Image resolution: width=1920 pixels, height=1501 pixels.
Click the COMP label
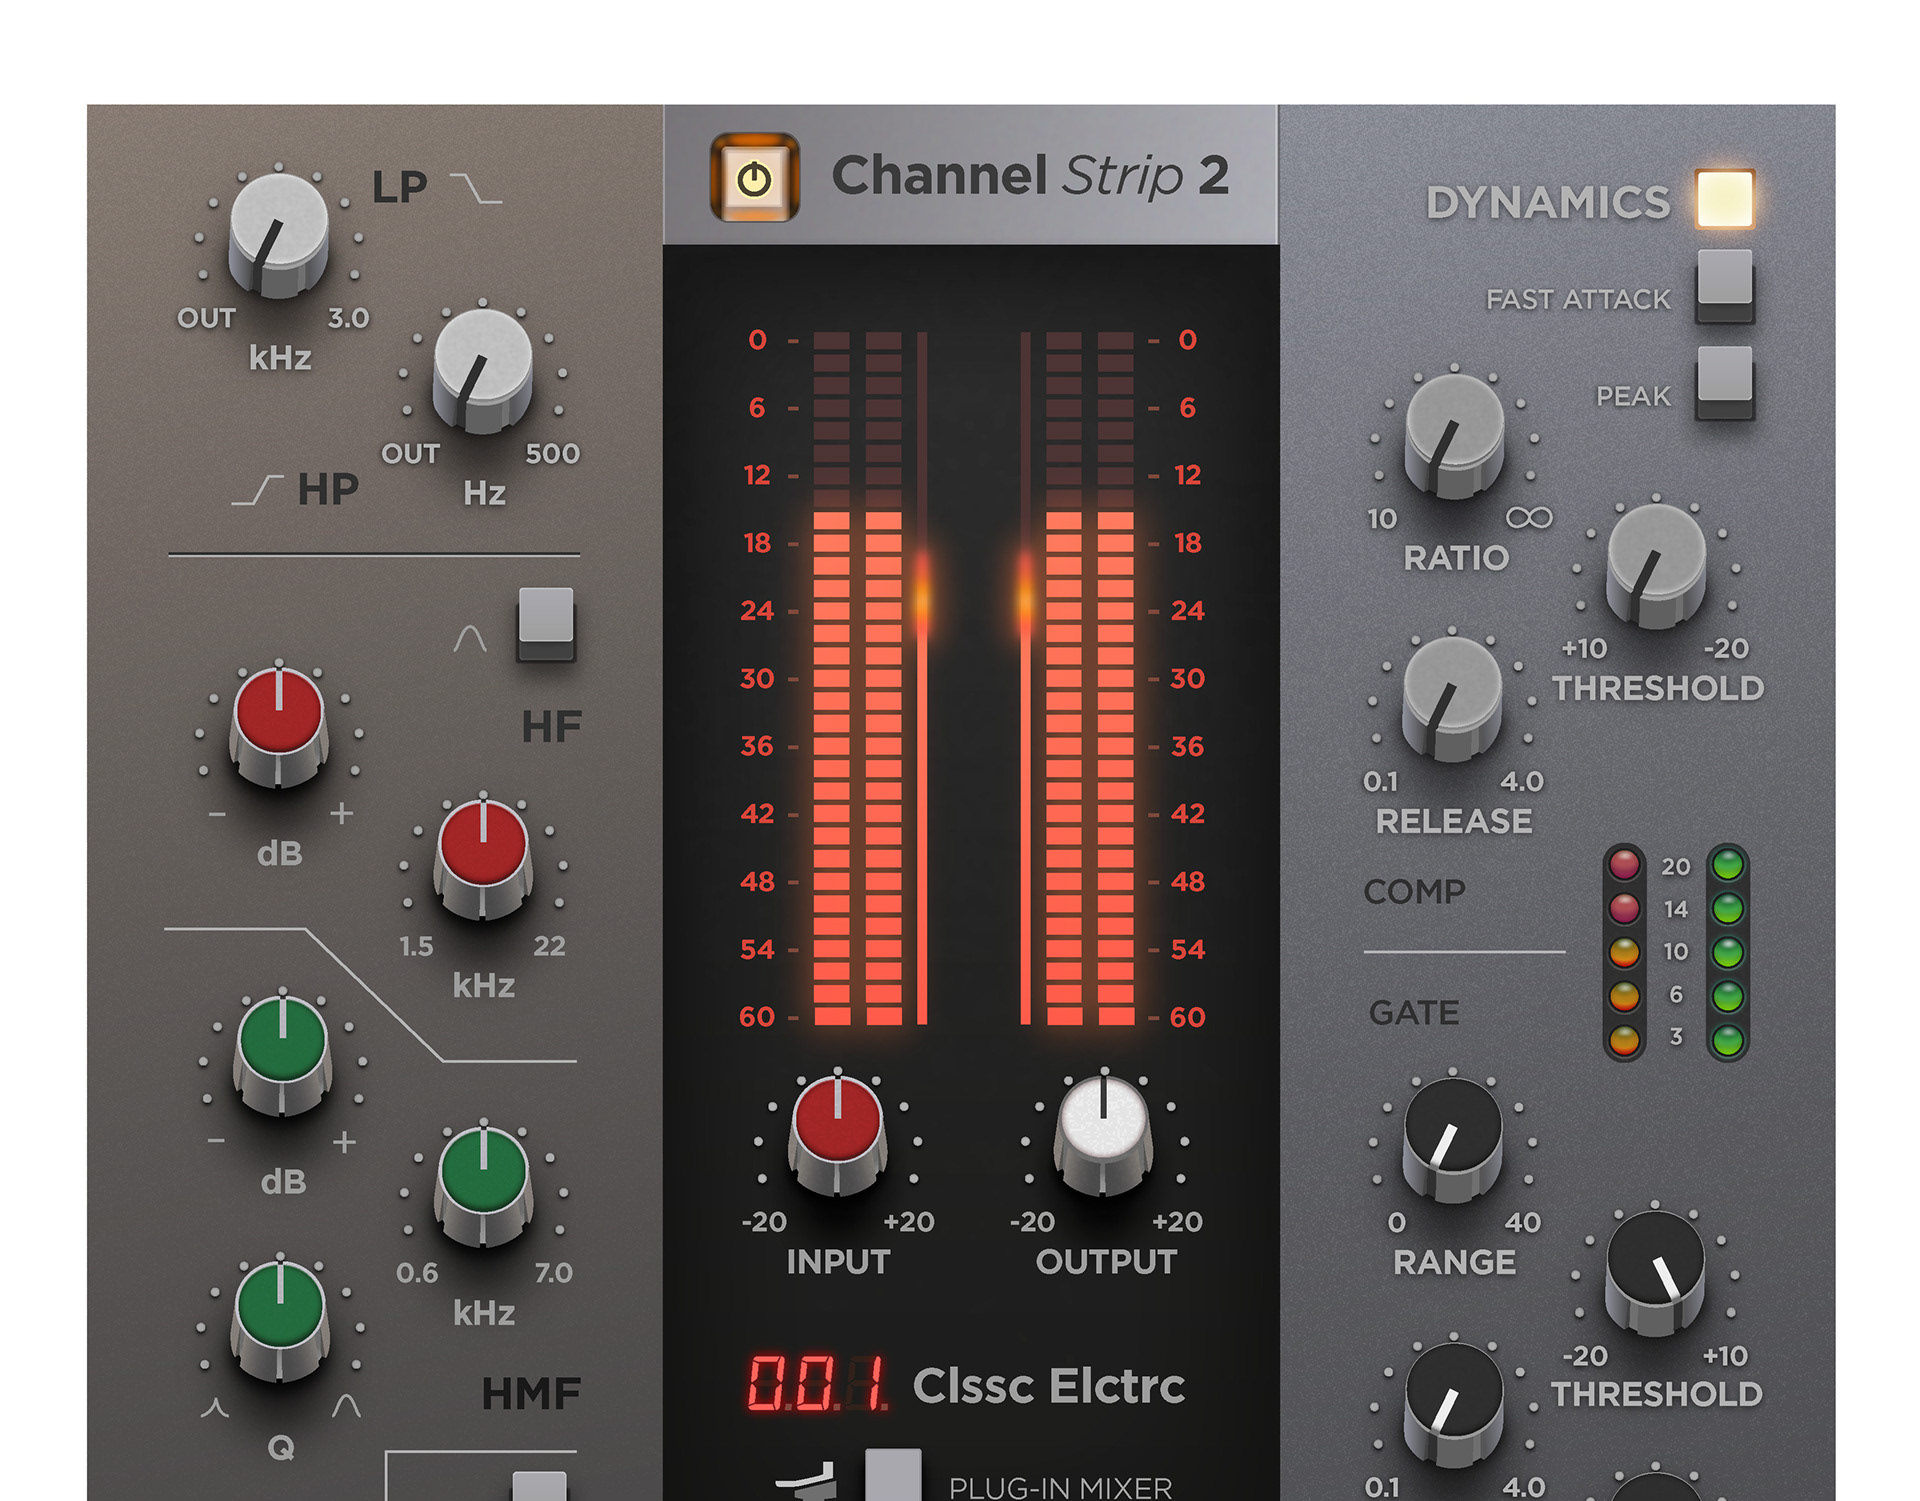click(1415, 891)
